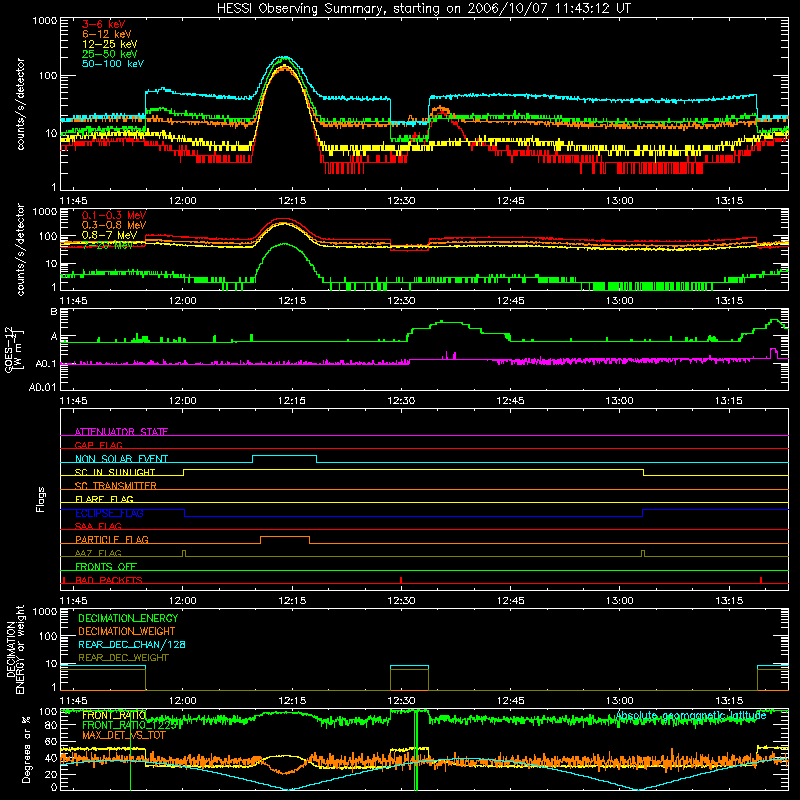Image resolution: width=800 pixels, height=800 pixels.
Task: Click the counts/s/detector label of the keV panel
Action: [20, 104]
